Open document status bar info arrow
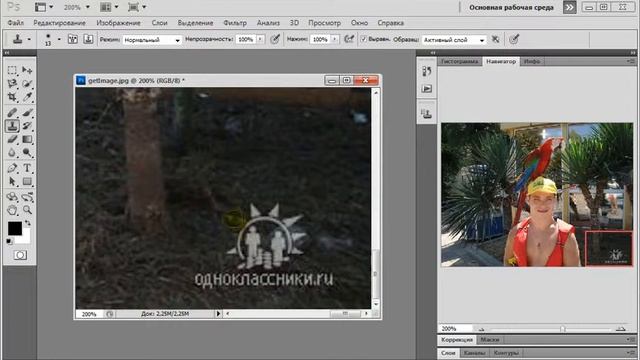The width and height of the screenshot is (640, 360). point(218,314)
